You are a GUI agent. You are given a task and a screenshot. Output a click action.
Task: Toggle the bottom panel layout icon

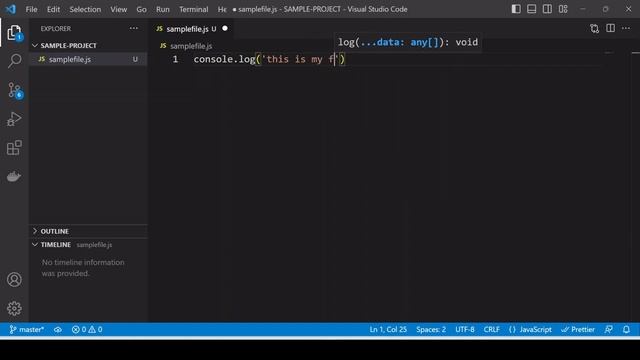pos(531,9)
